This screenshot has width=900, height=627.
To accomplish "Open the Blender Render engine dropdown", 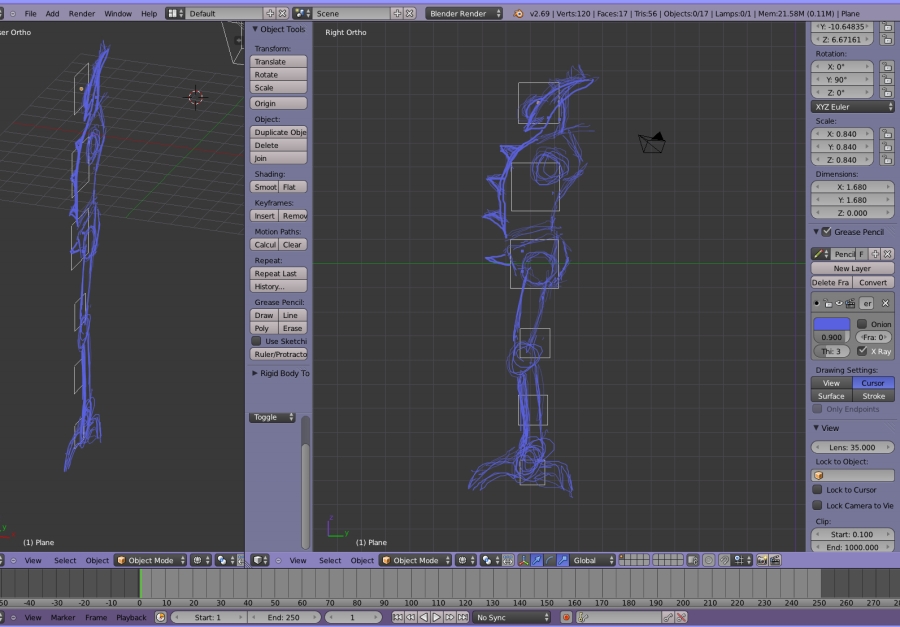I will [464, 13].
